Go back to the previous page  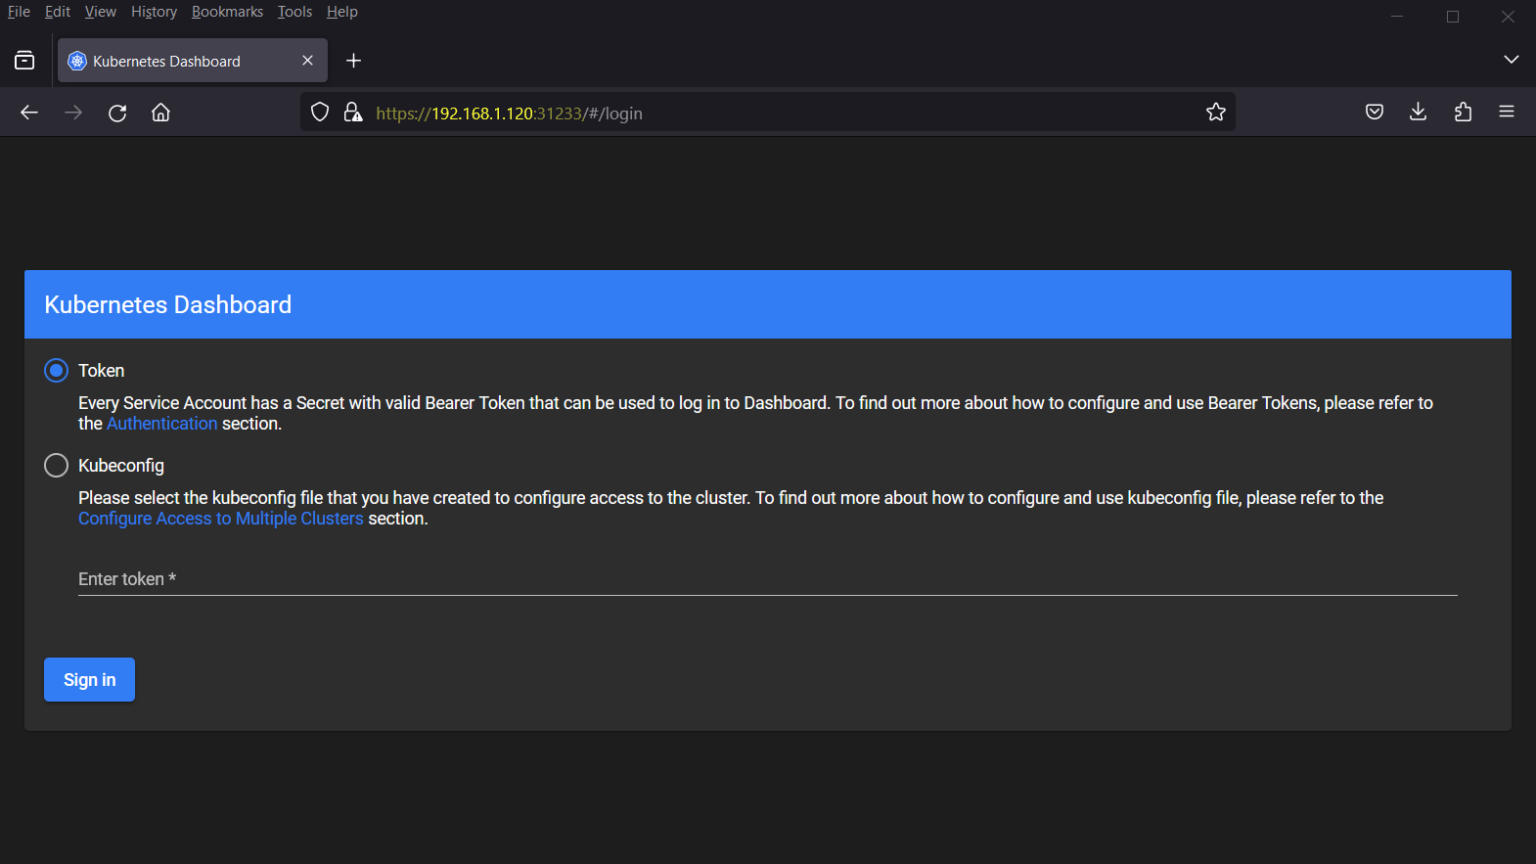coord(29,113)
